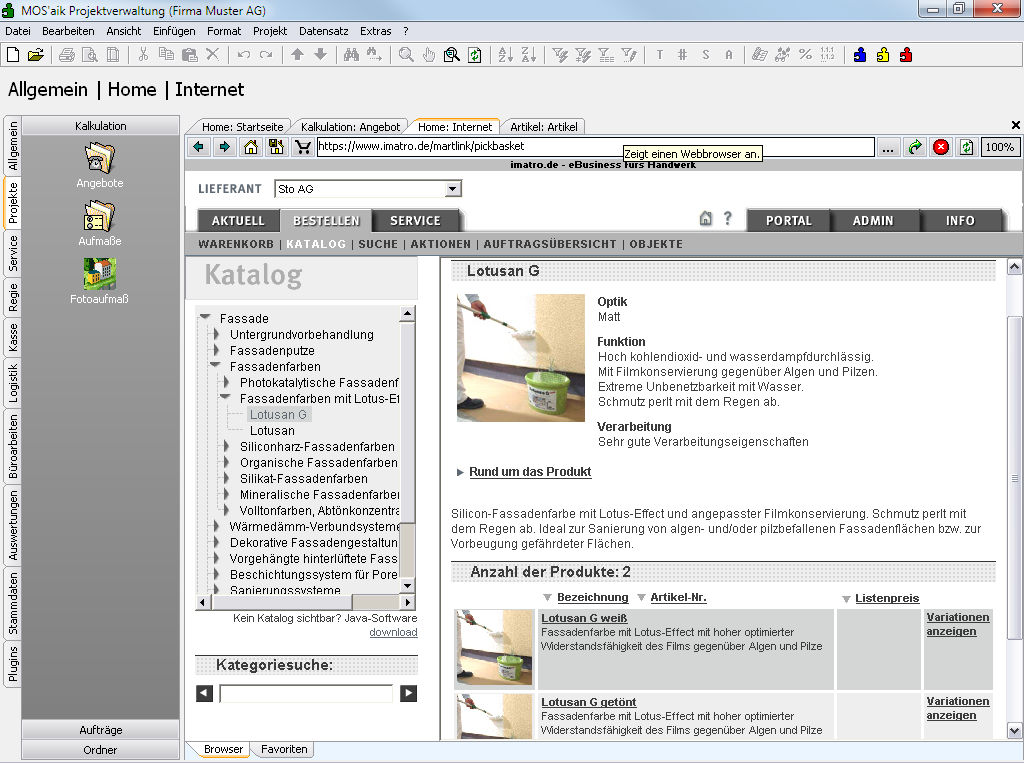This screenshot has height=764, width=1024.
Task: Click the clipboard paste icon
Action: tap(189, 55)
